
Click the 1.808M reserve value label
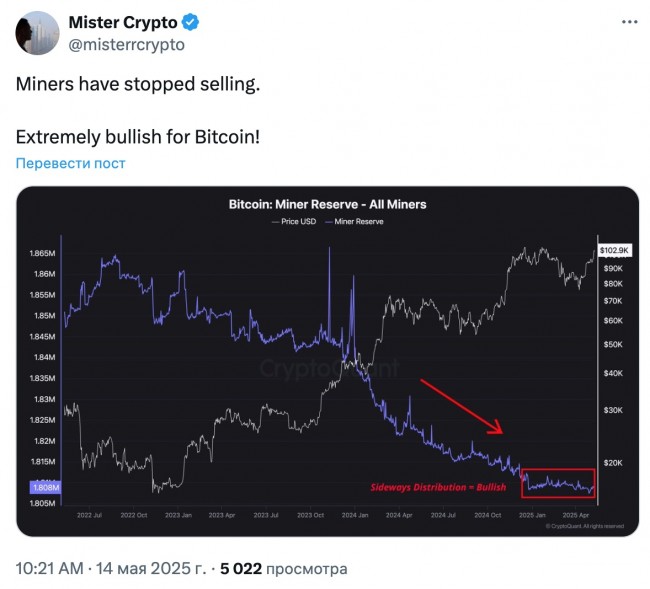pyautogui.click(x=46, y=487)
